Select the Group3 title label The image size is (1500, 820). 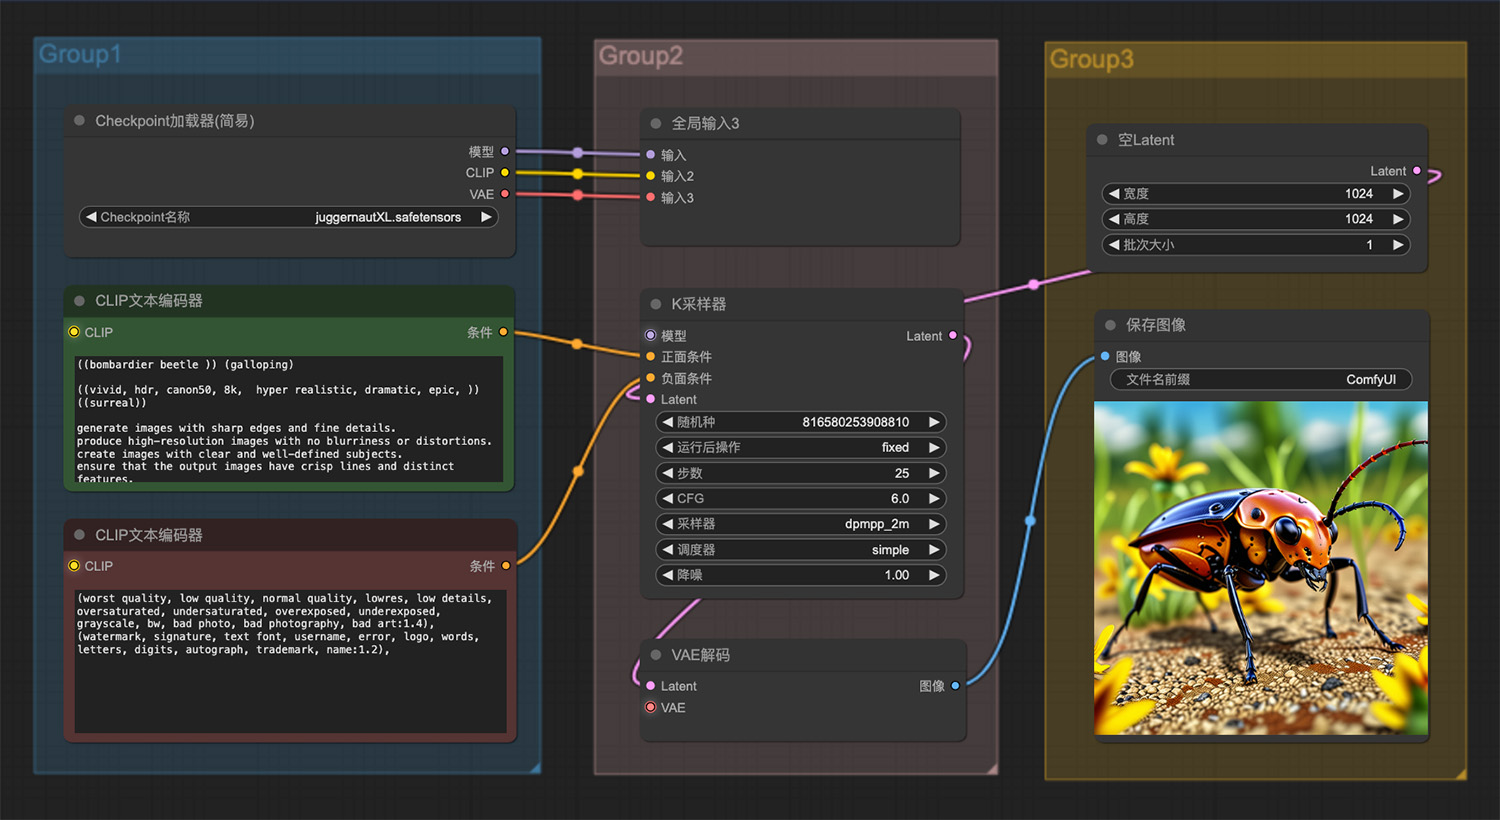tap(1092, 59)
